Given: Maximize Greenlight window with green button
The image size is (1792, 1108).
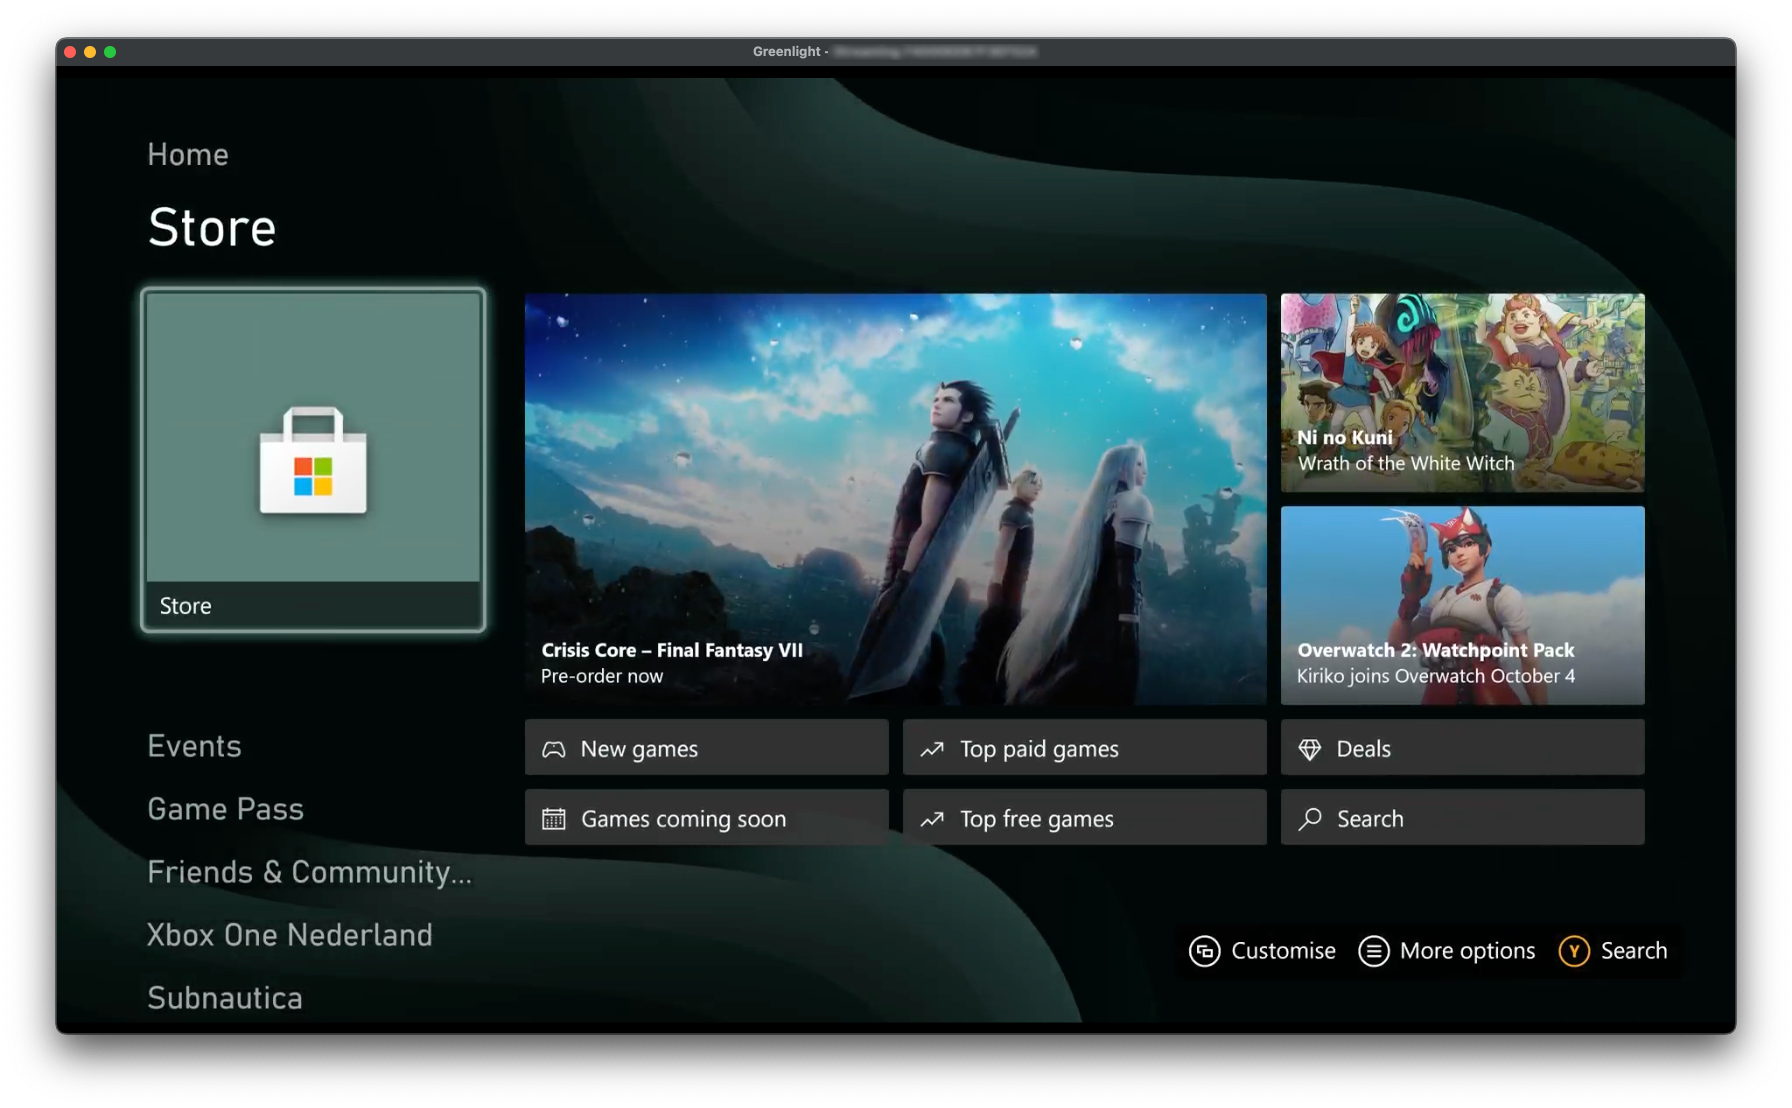Looking at the screenshot, I should pyautogui.click(x=110, y=52).
